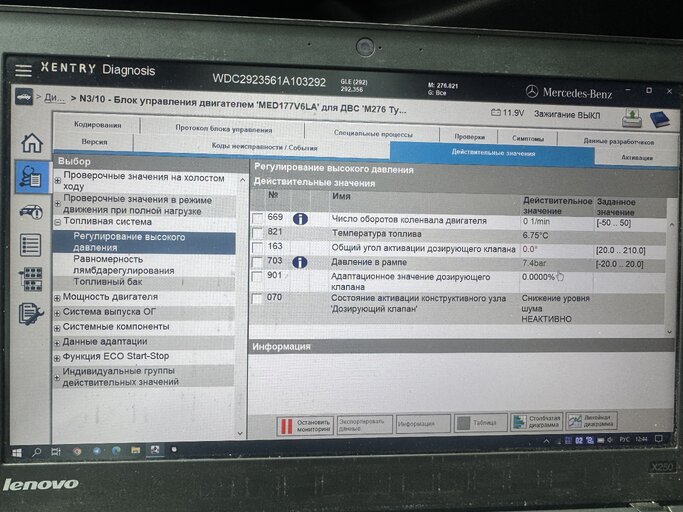
Task: Expand 'Система выпуска ОГ' node
Action: pyautogui.click(x=57, y=313)
